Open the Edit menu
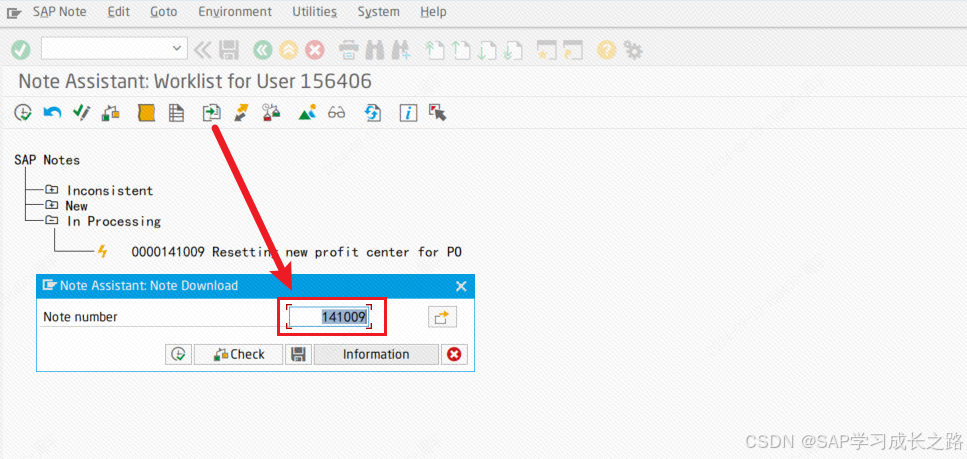 [118, 12]
